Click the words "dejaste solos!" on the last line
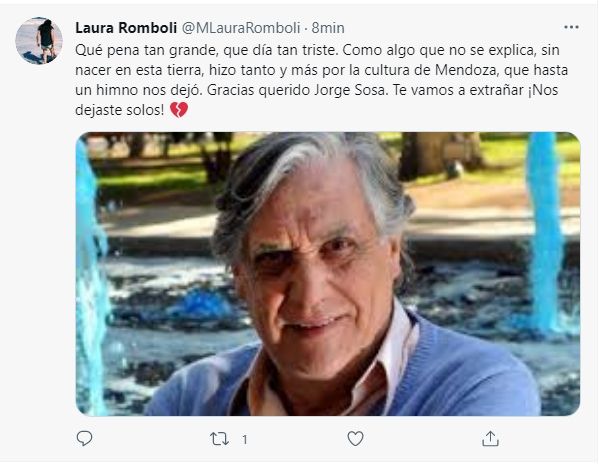Image resolution: width=599 pixels, height=464 pixels. (x=120, y=110)
